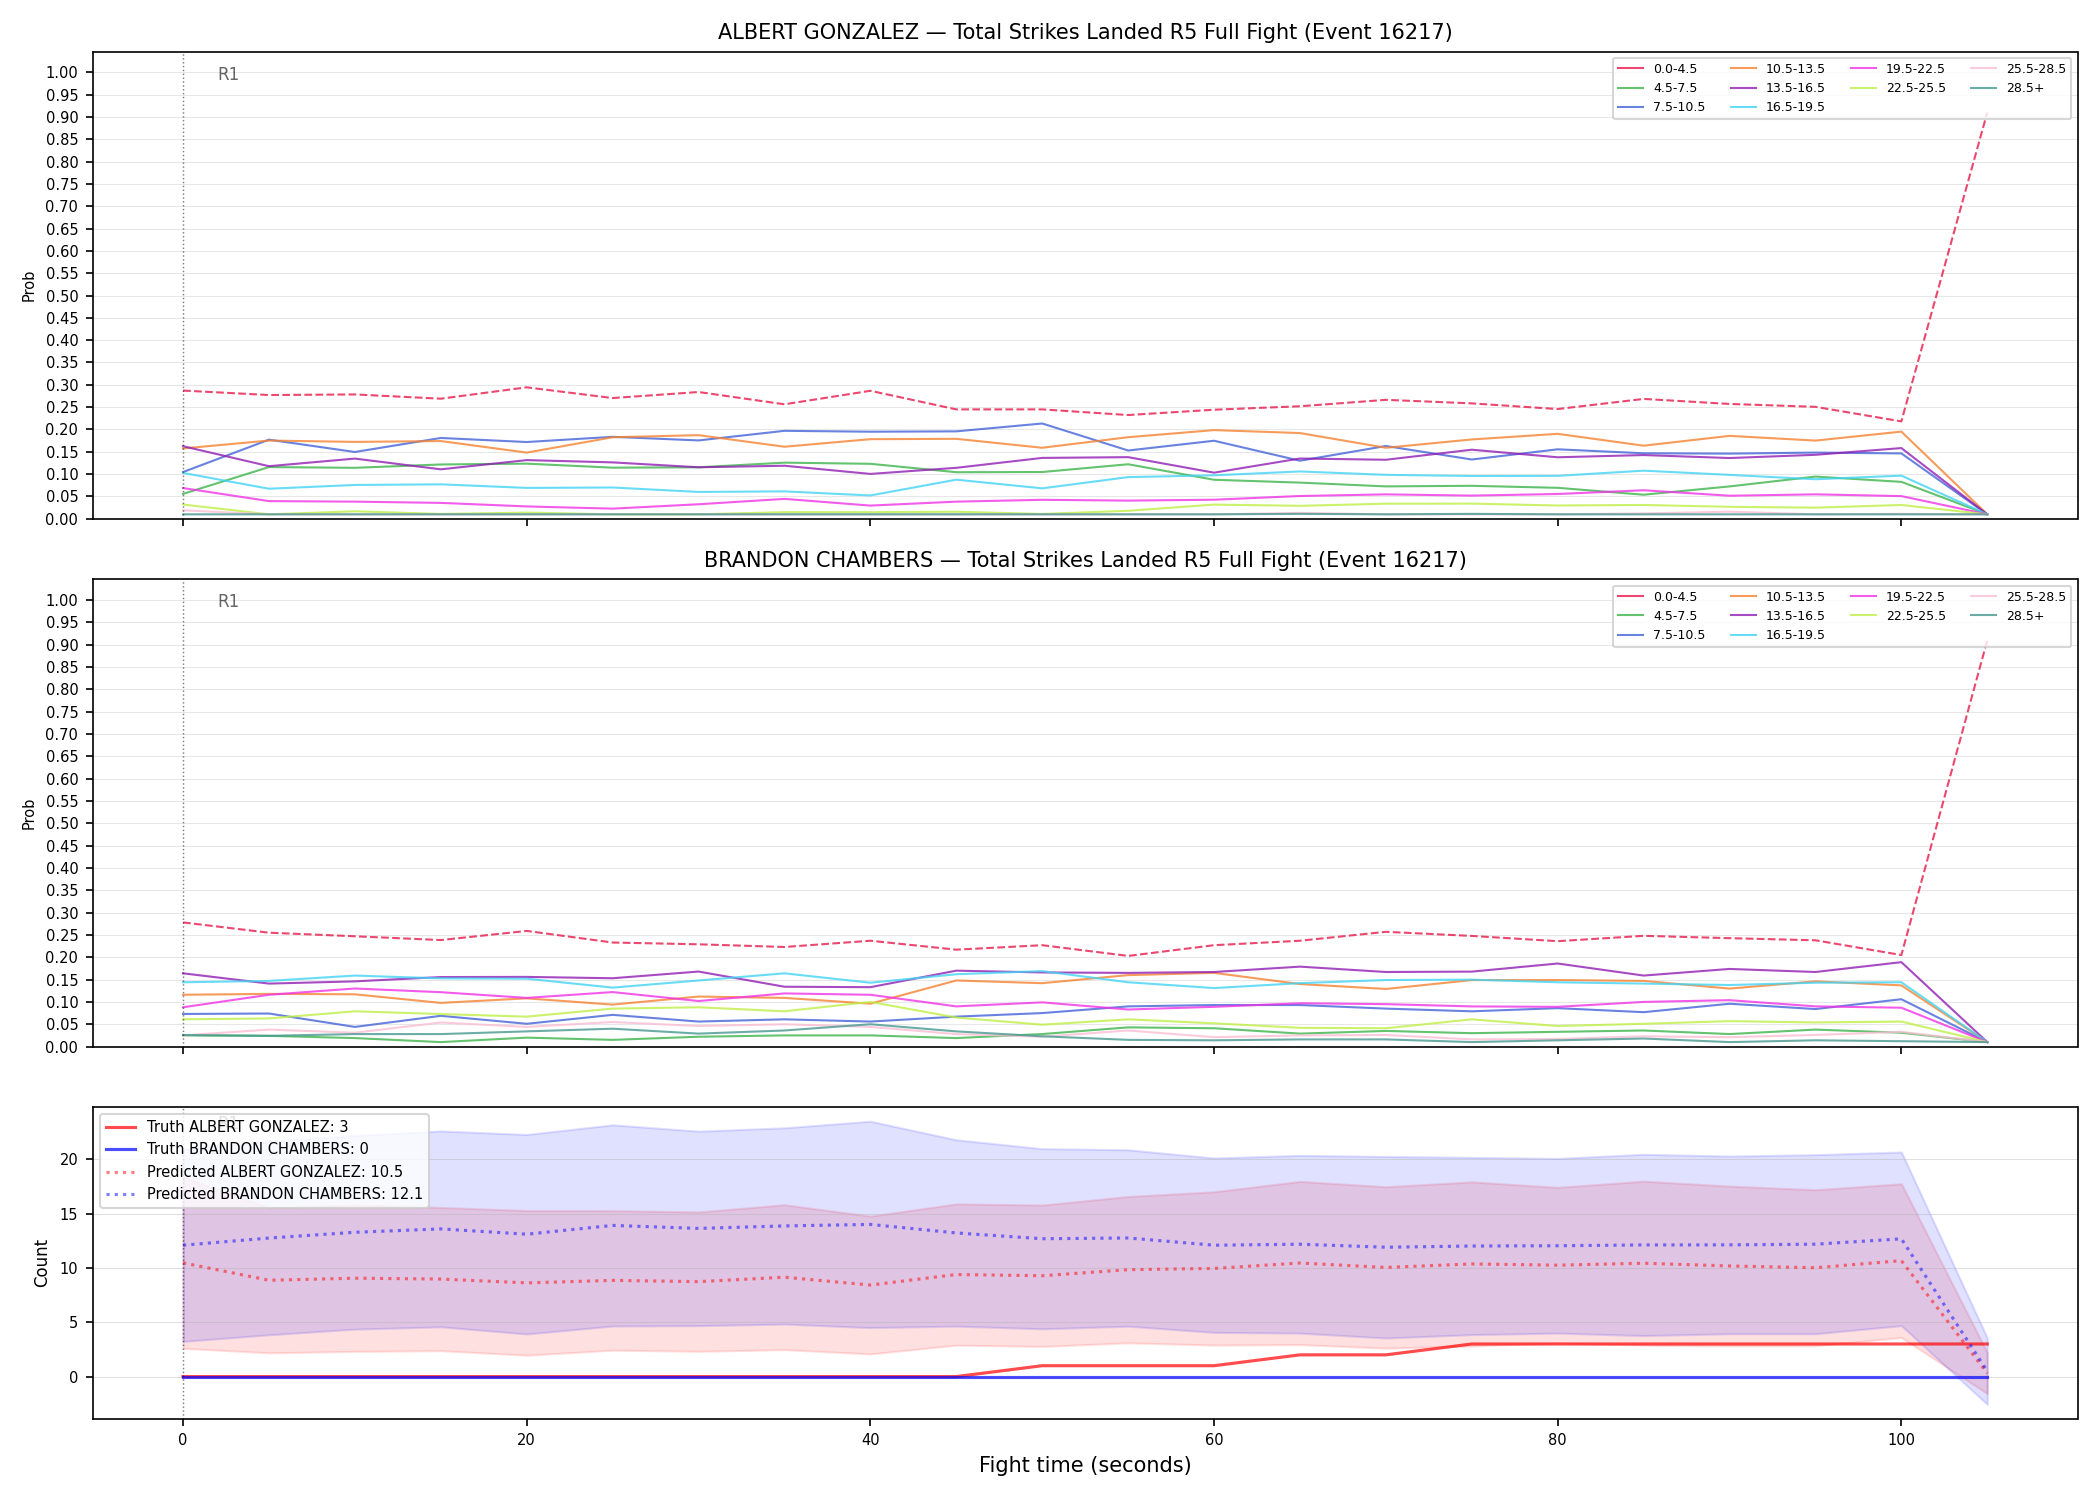Click the Fight time (seconds) axis label
Viewport: 2100px width, 1500px height.
click(x=1085, y=1465)
